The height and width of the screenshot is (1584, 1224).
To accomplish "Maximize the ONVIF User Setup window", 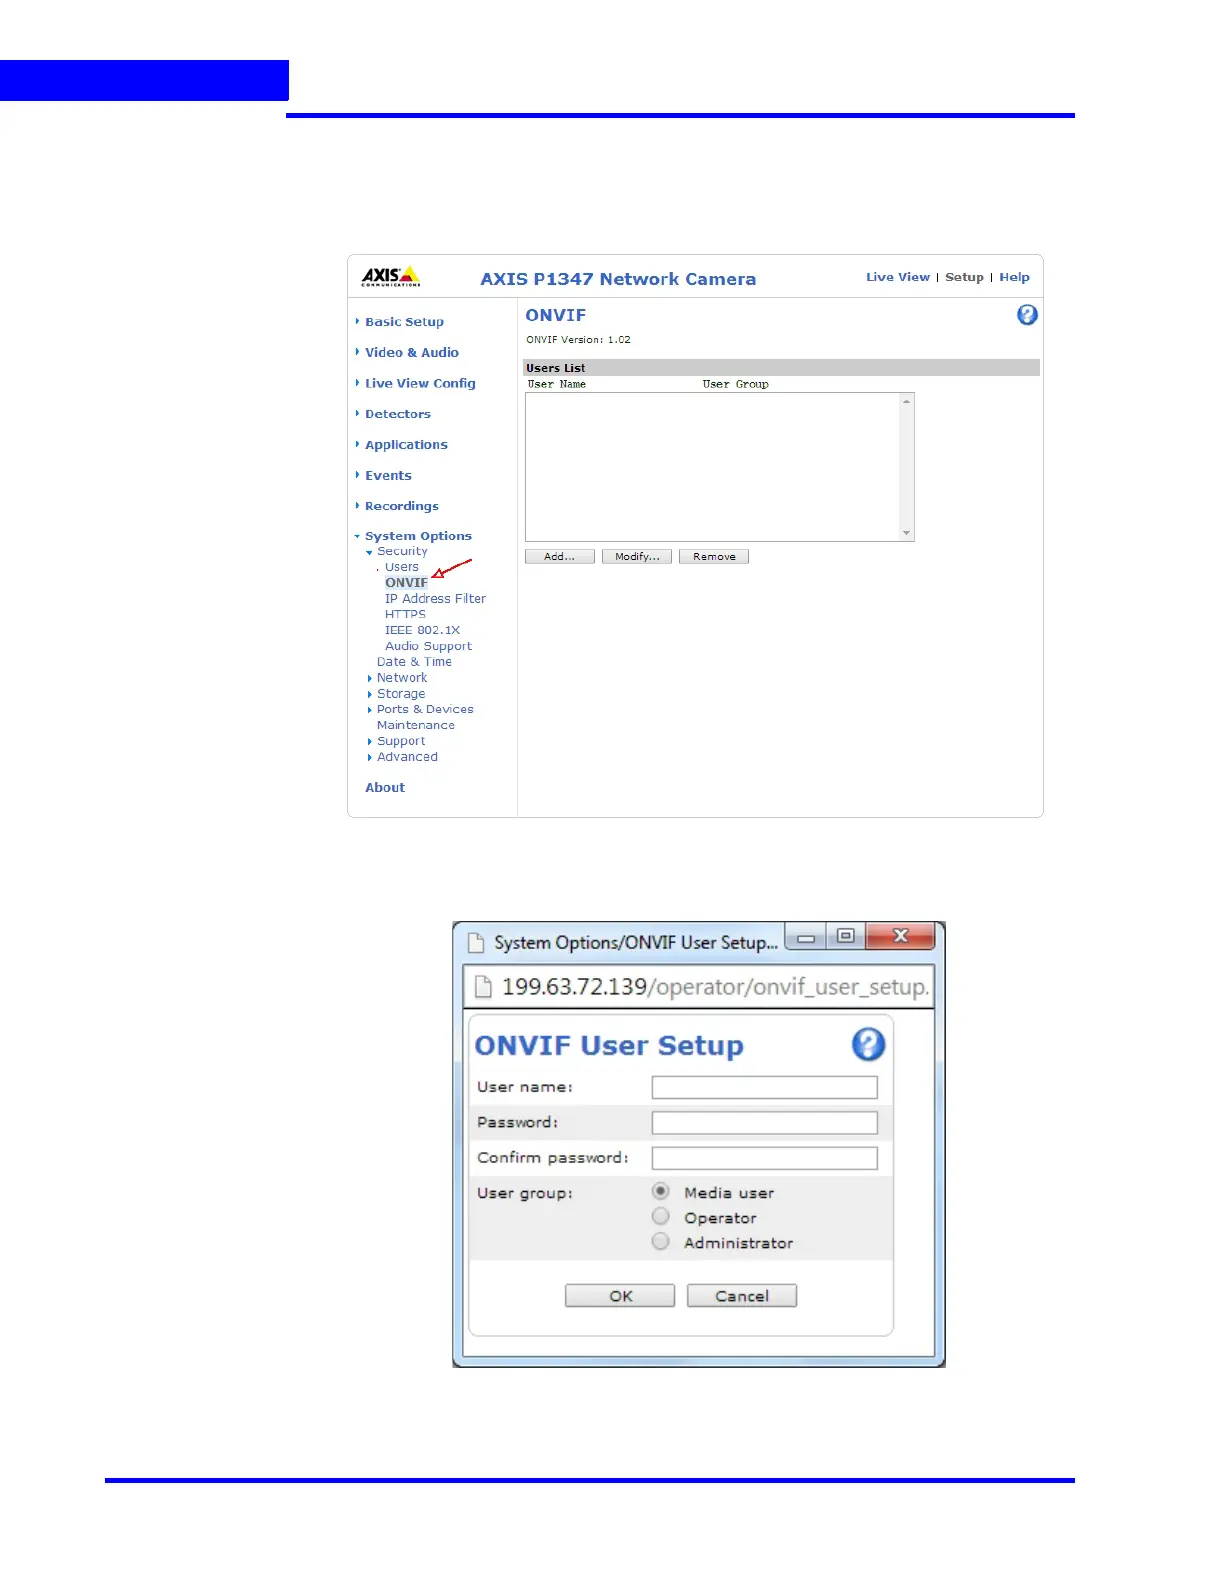I will [x=846, y=937].
